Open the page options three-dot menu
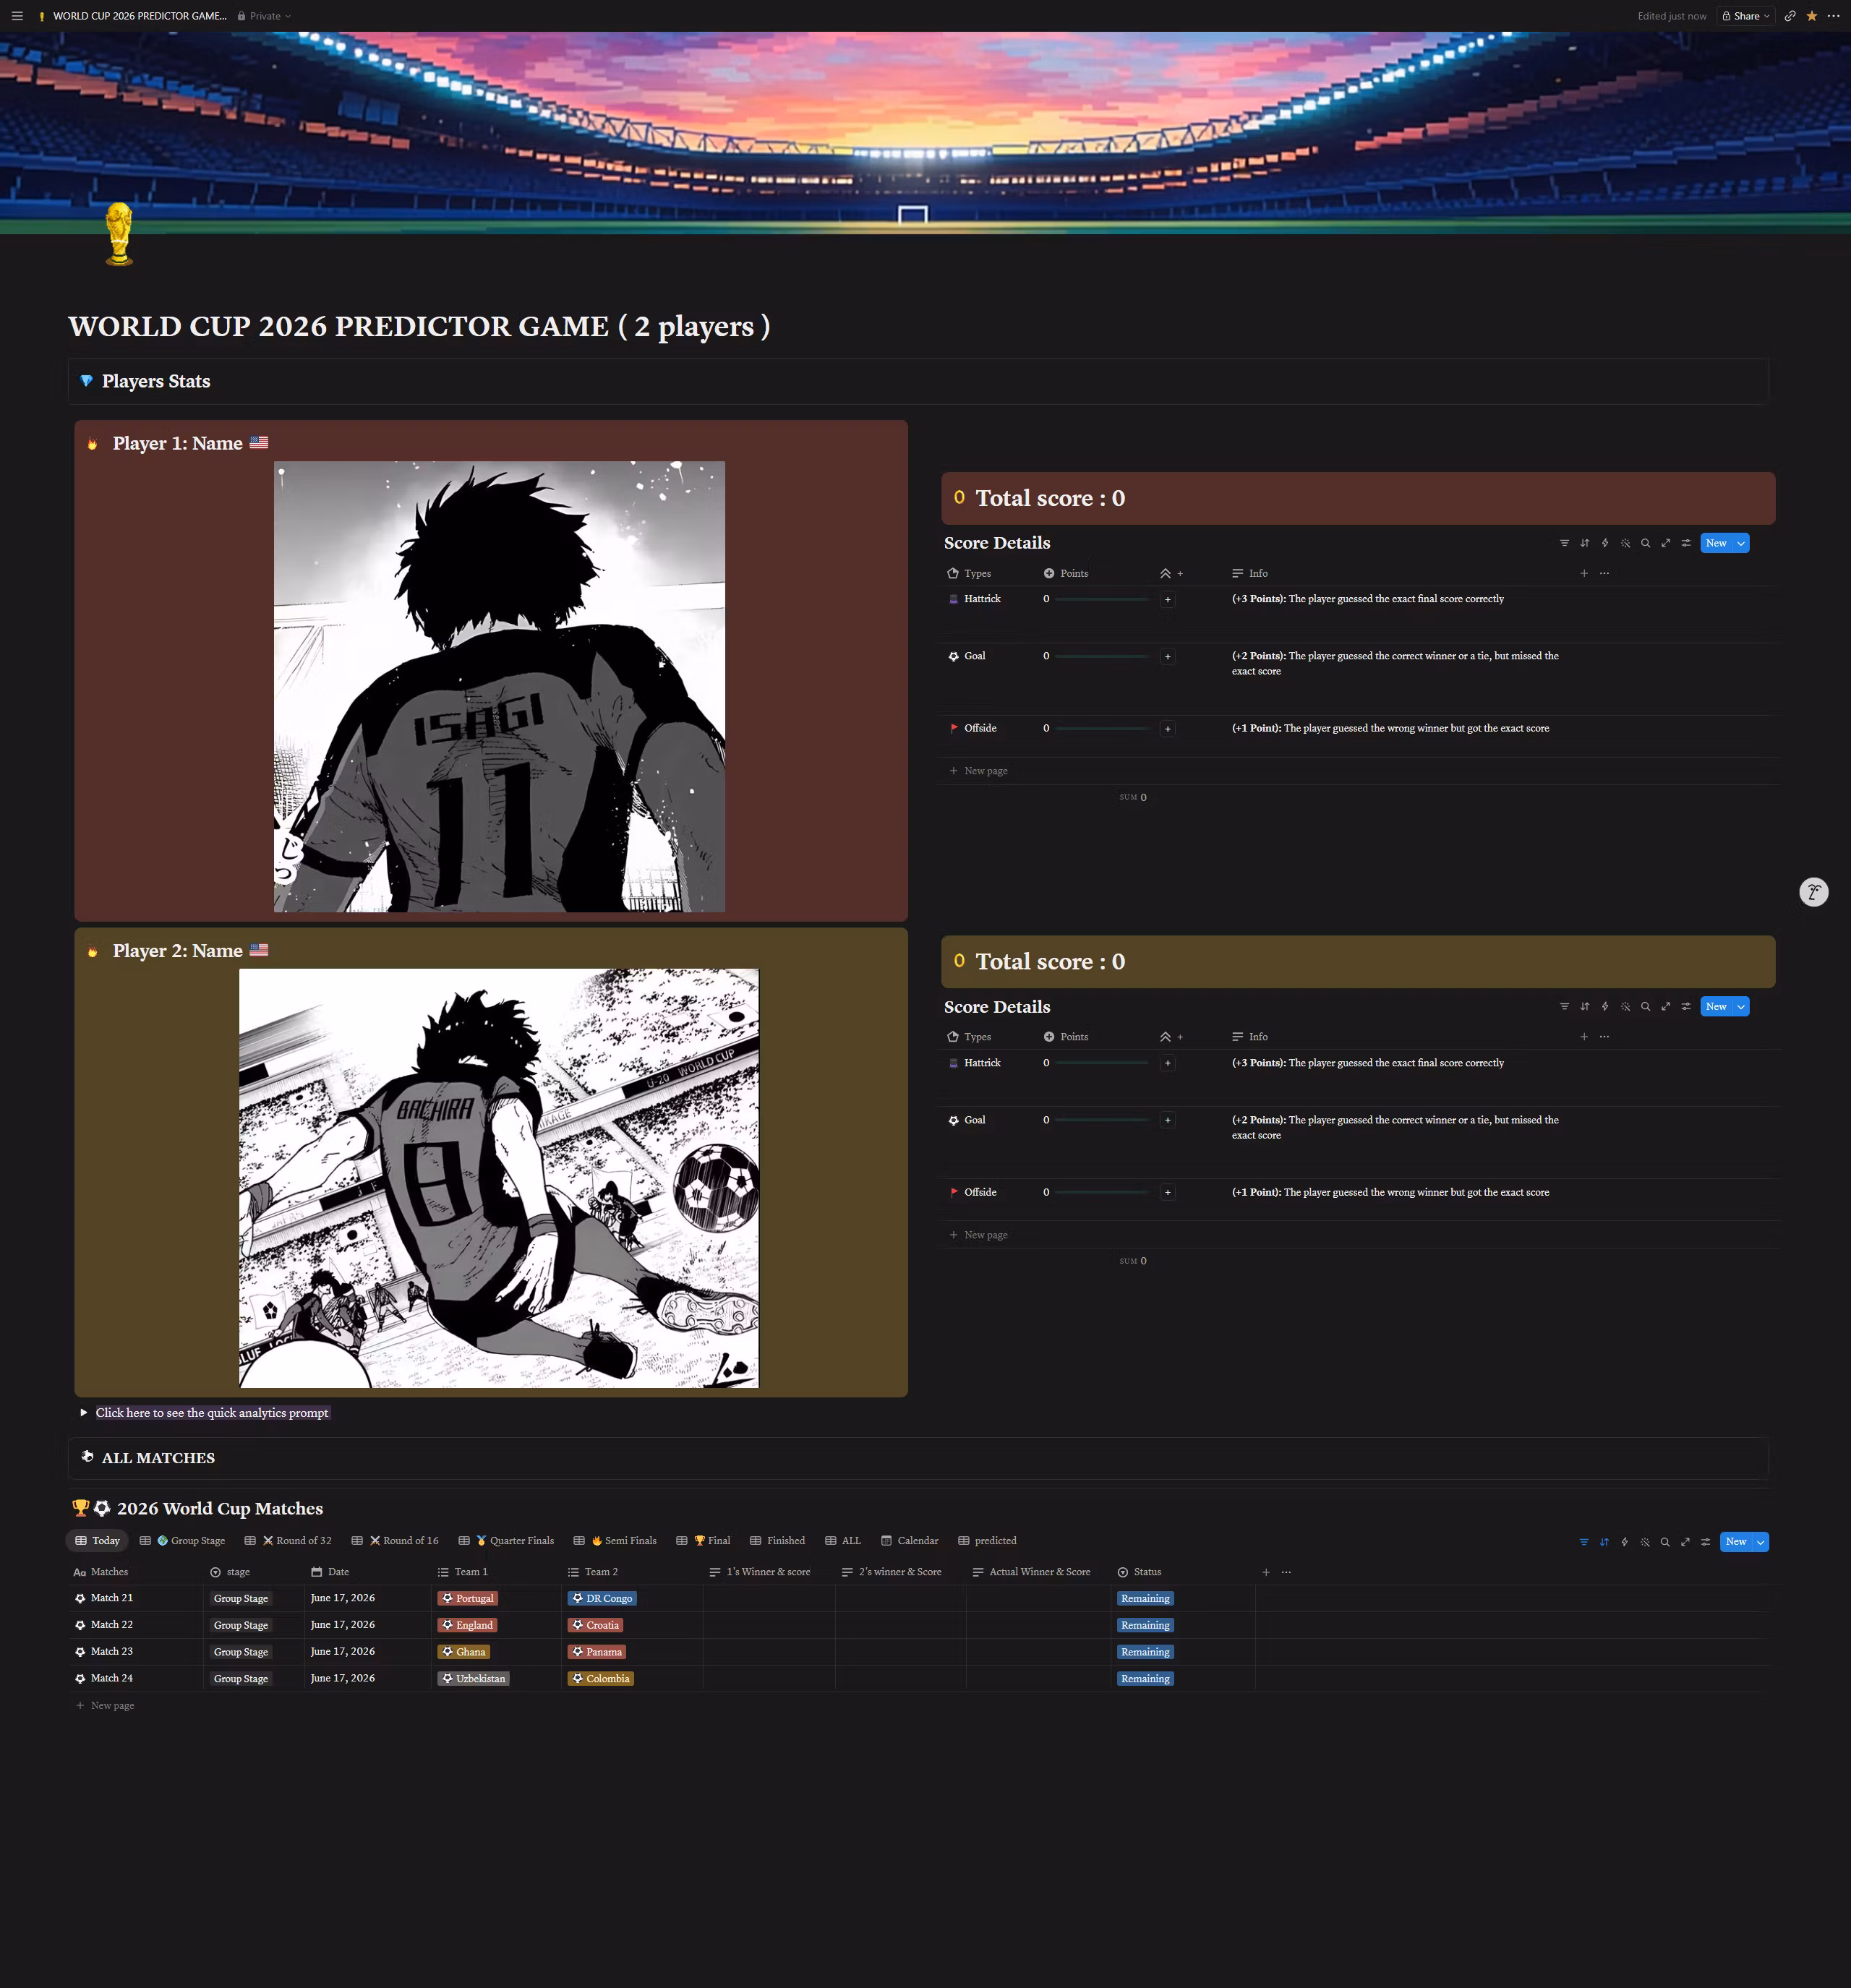The height and width of the screenshot is (1988, 1851). click(x=1833, y=16)
